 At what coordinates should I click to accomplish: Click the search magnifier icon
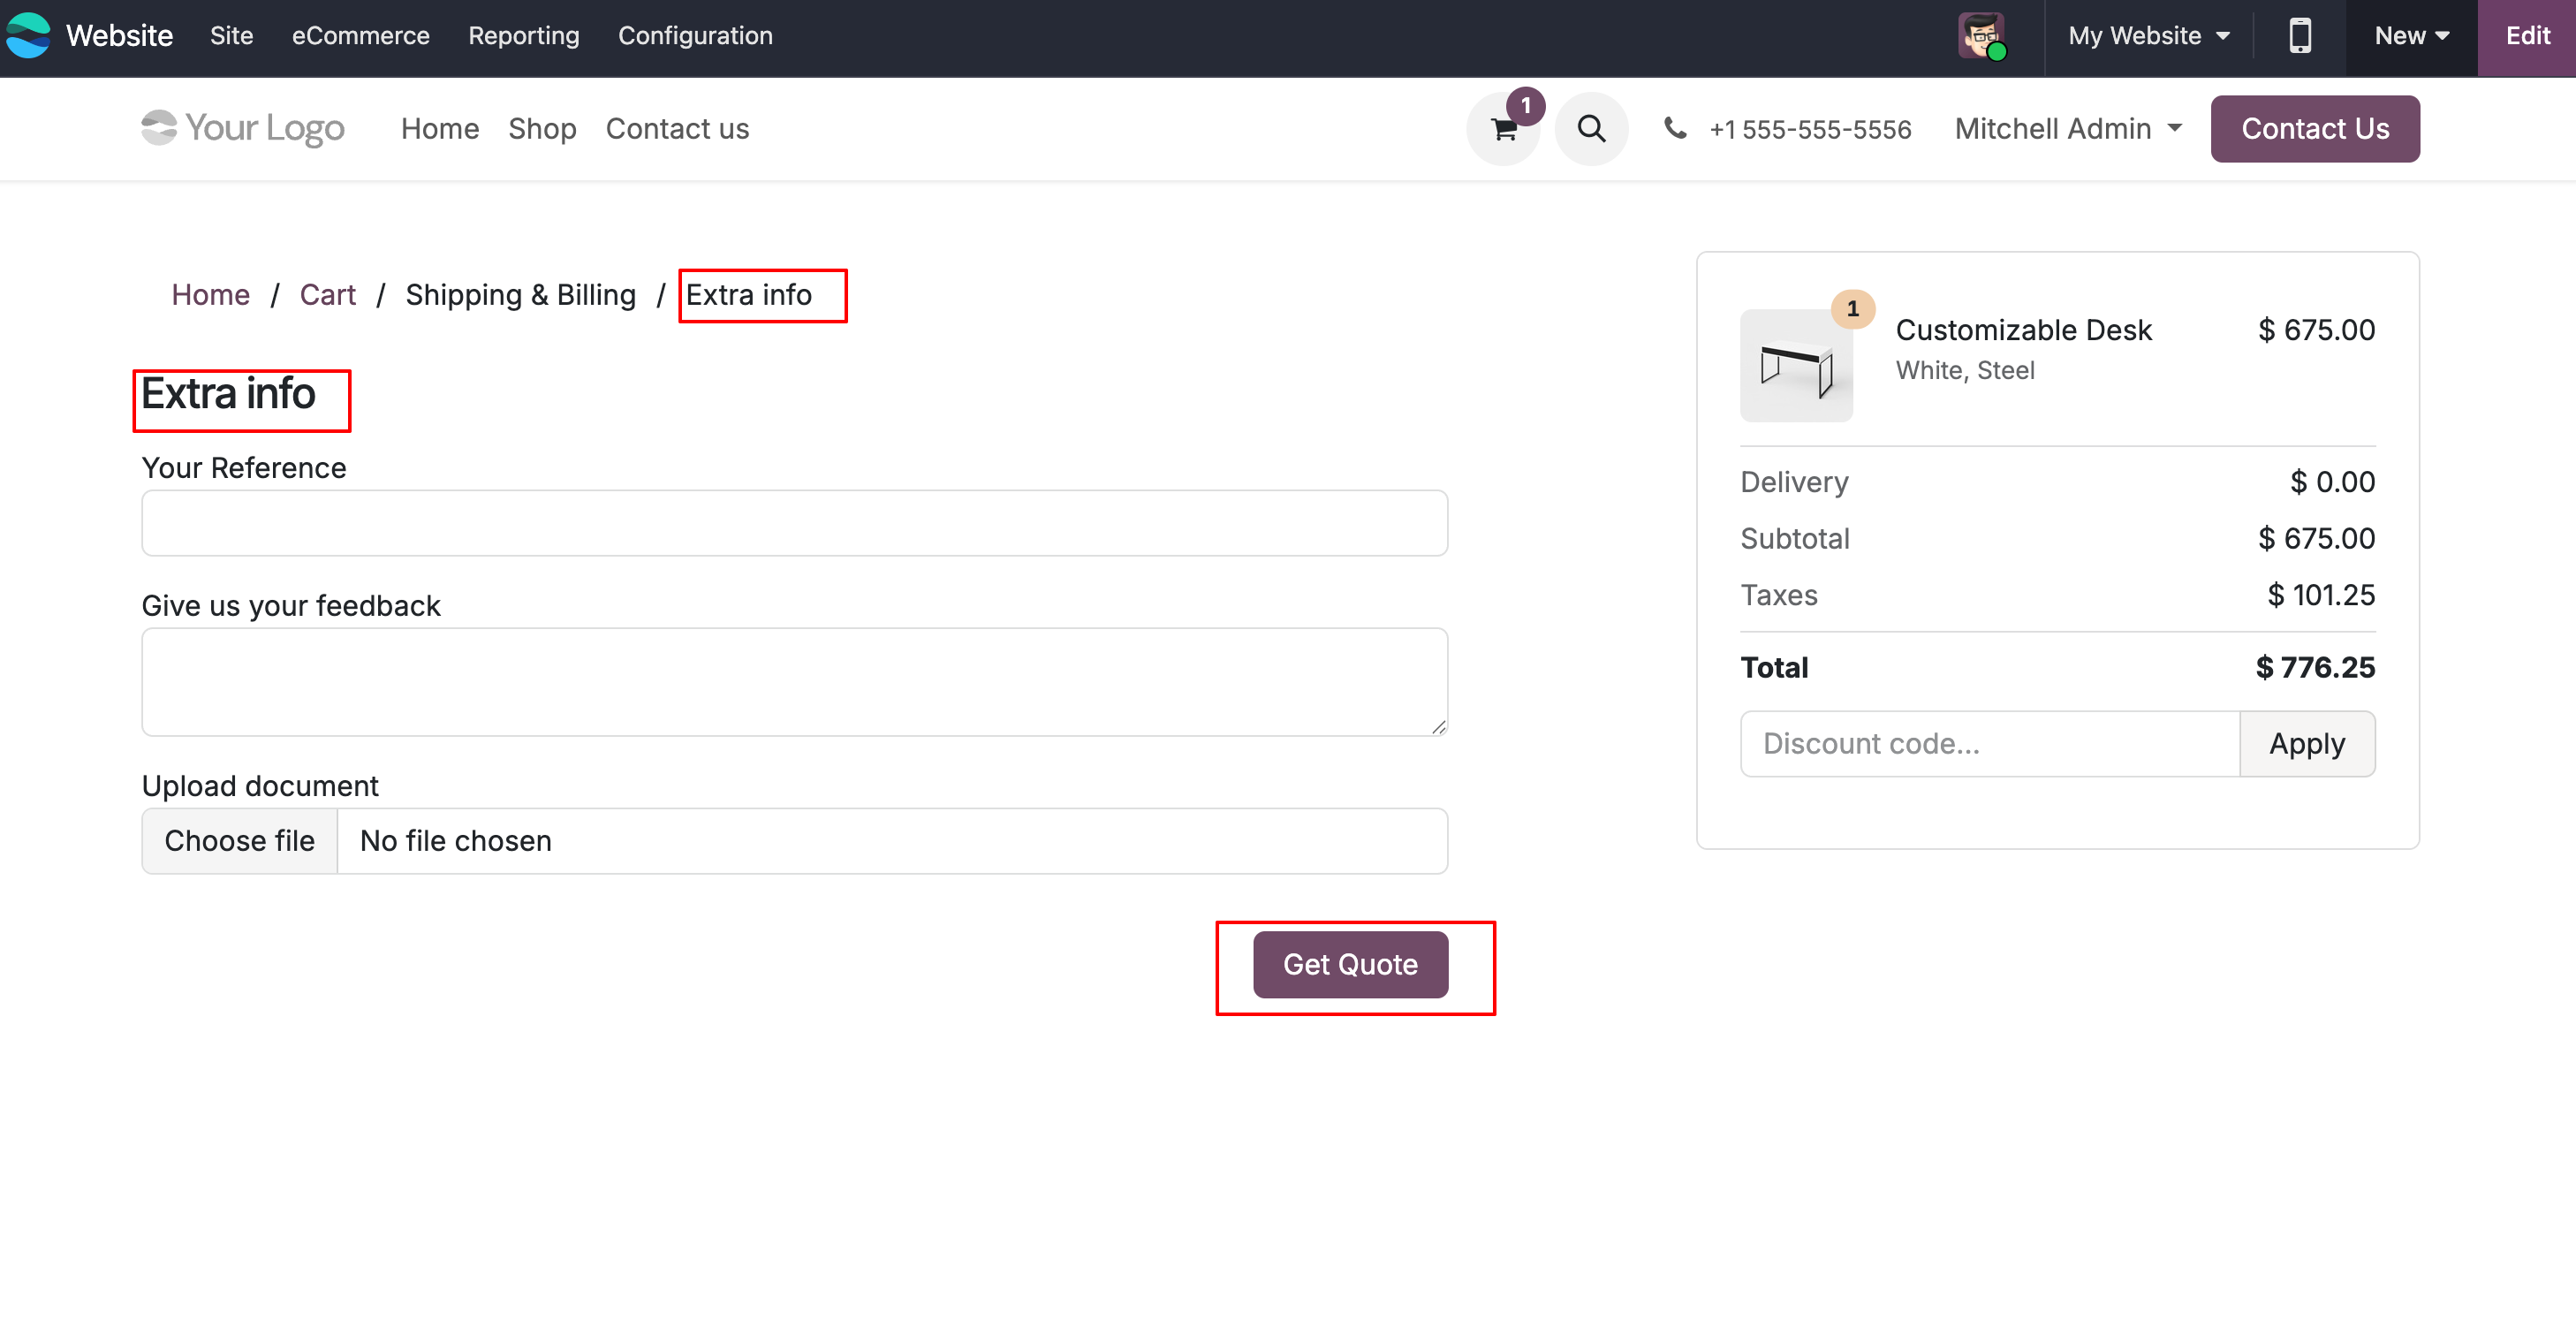[1591, 129]
